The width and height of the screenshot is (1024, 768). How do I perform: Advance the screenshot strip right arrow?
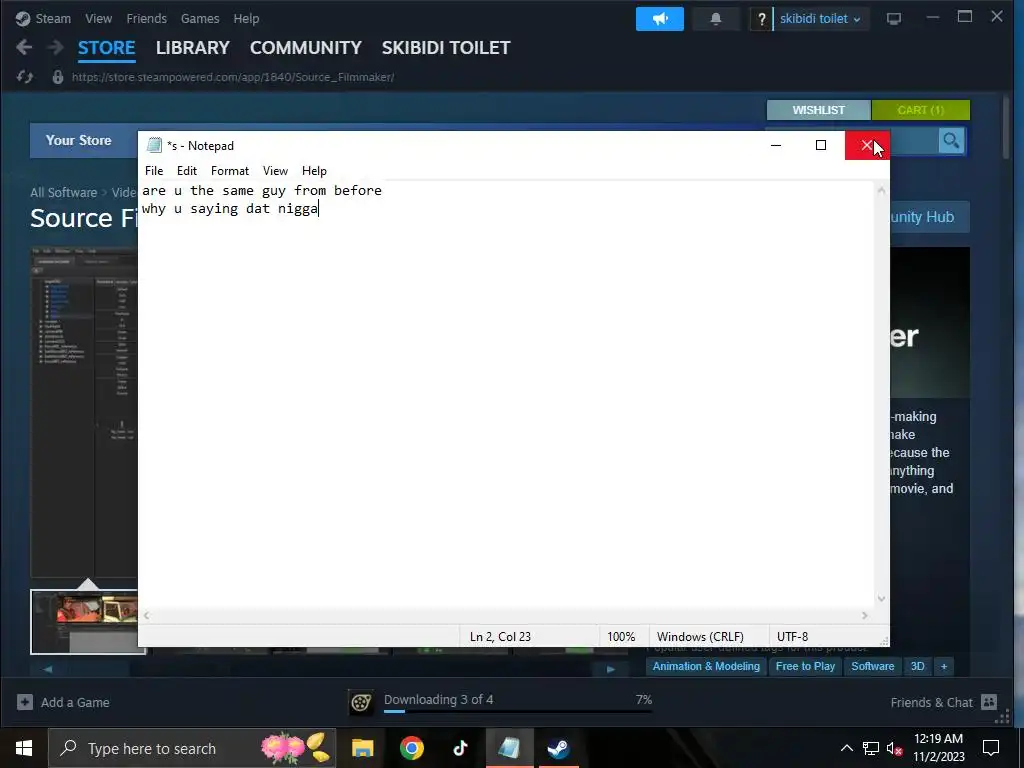611,669
